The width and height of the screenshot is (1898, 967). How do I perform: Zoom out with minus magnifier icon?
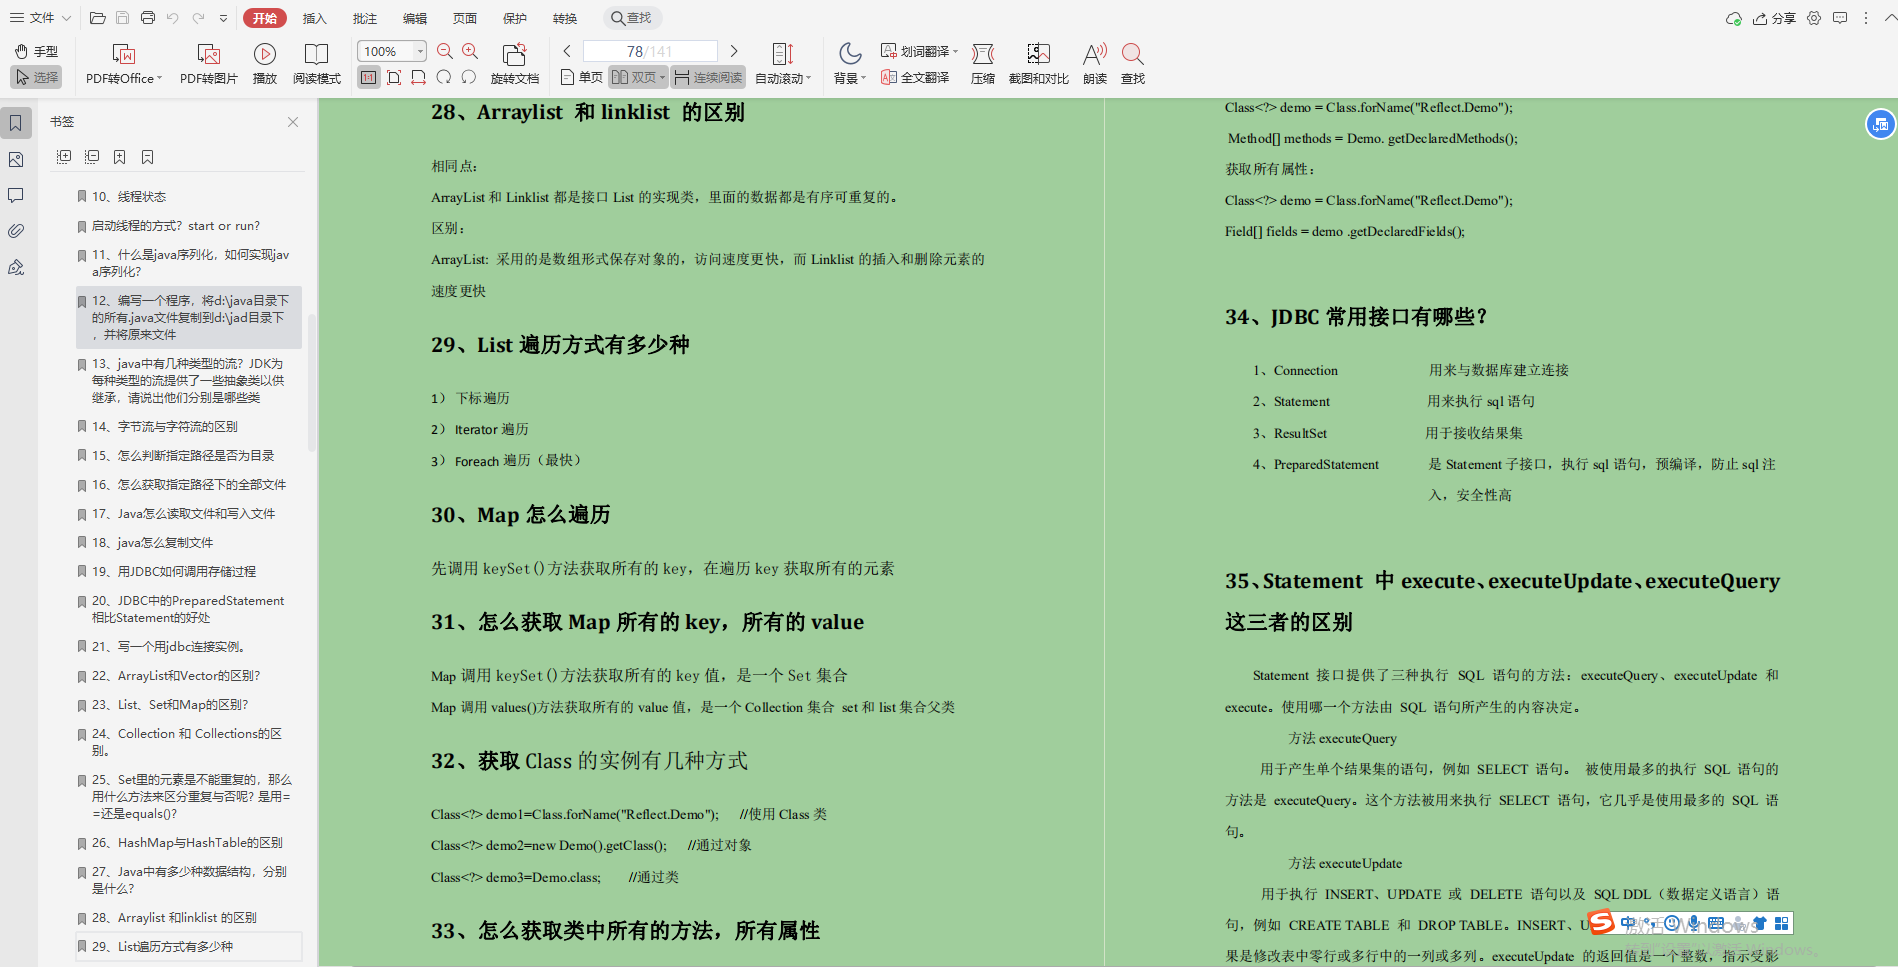click(x=445, y=51)
